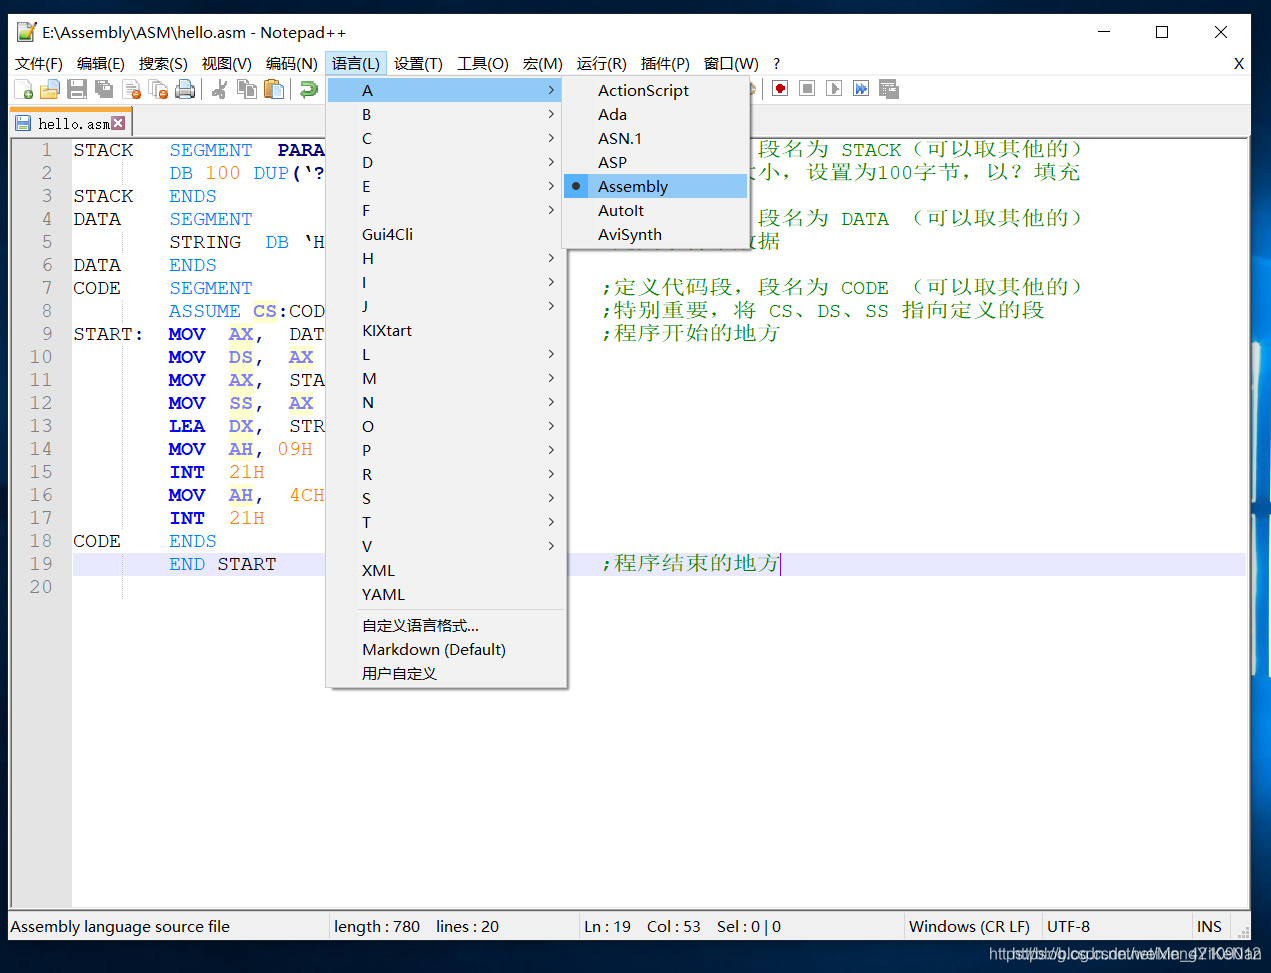
Task: Click the Paste clipboard toolbar icon
Action: tap(274, 90)
